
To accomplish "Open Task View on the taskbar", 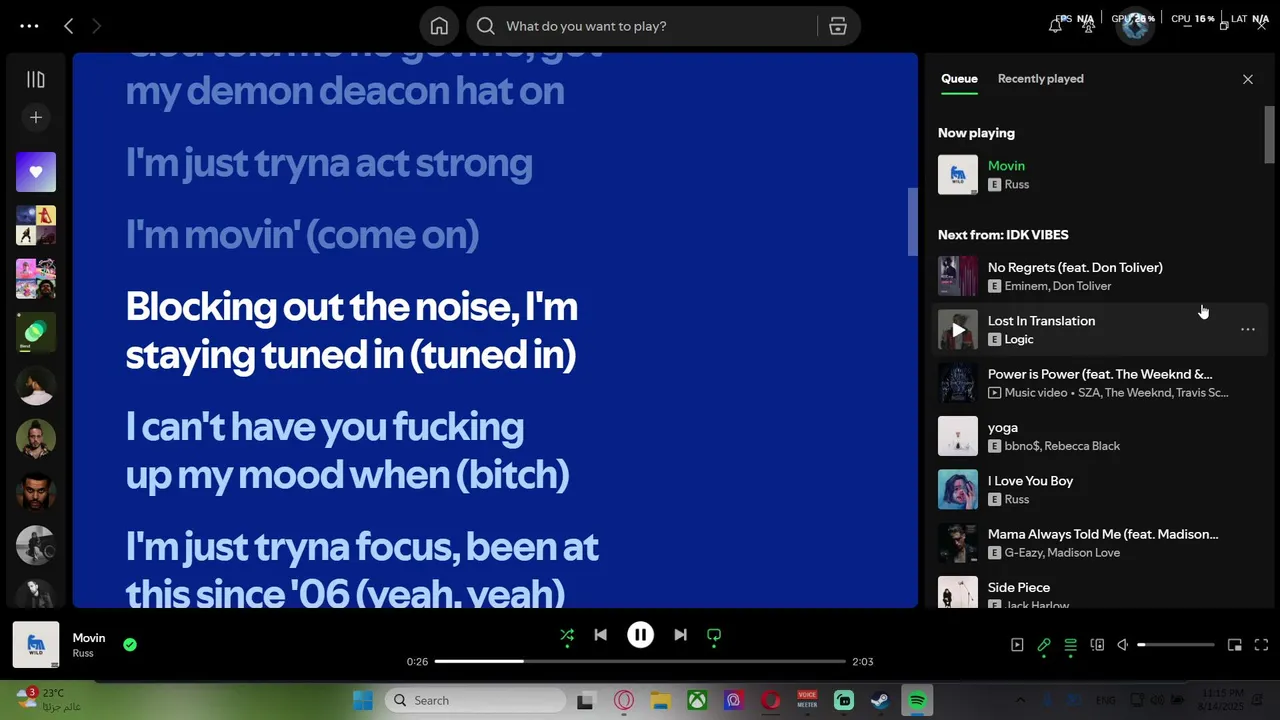I will (585, 701).
